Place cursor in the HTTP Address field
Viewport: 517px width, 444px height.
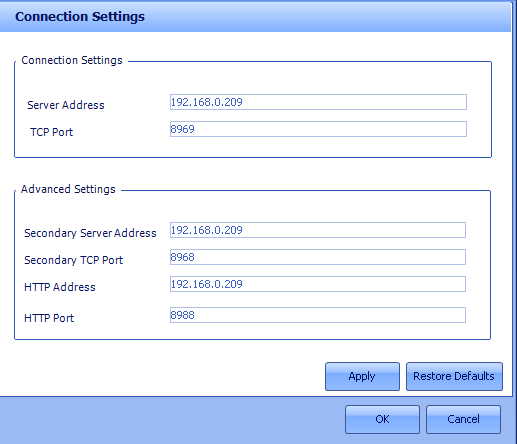318,284
